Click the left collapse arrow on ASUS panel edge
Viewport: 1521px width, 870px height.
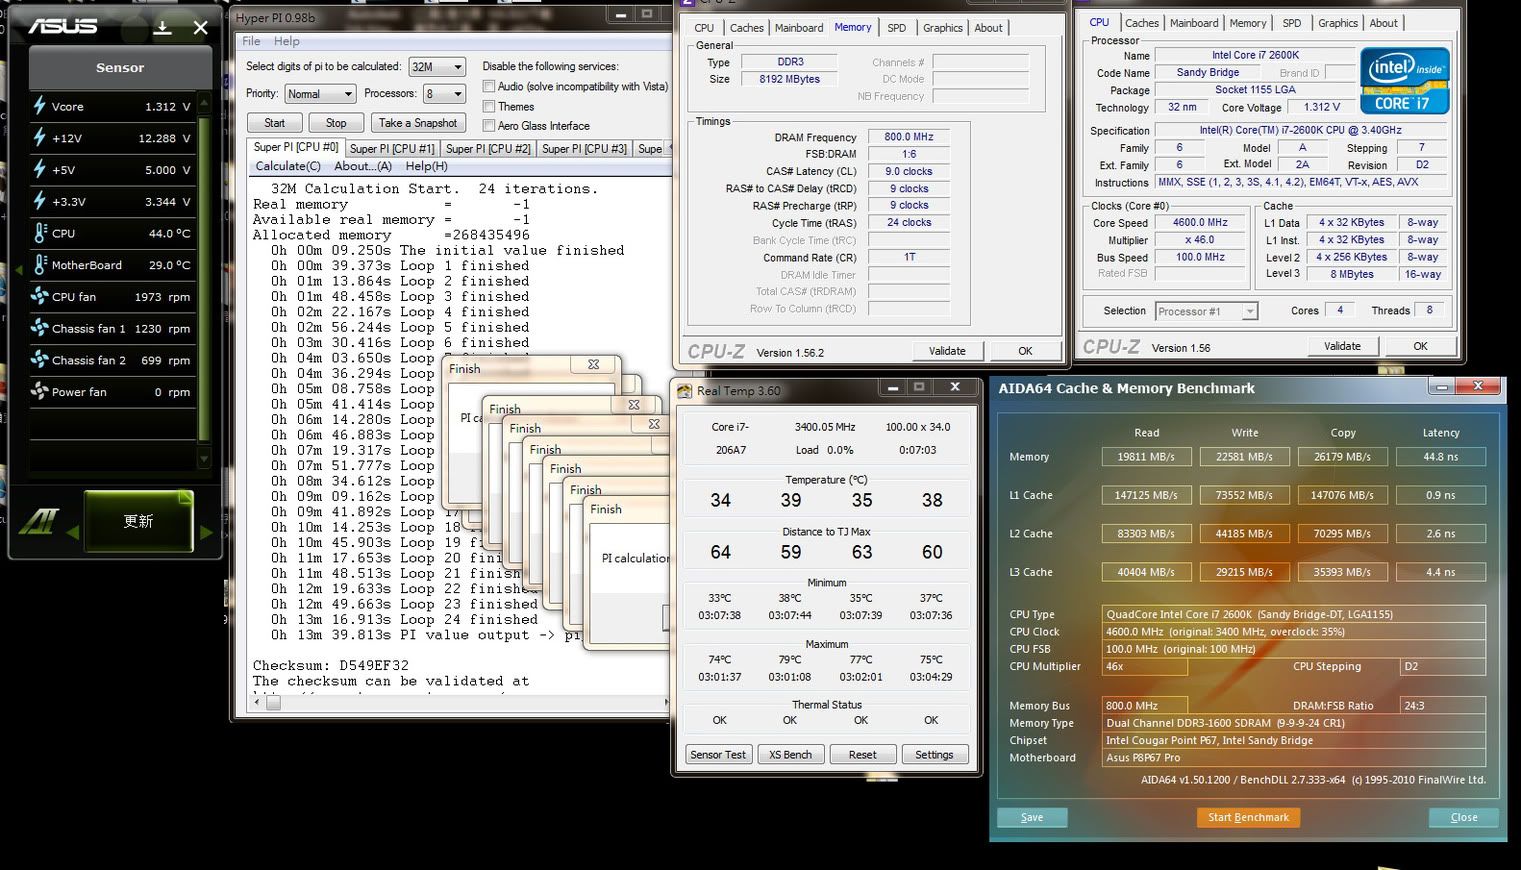(x=19, y=270)
